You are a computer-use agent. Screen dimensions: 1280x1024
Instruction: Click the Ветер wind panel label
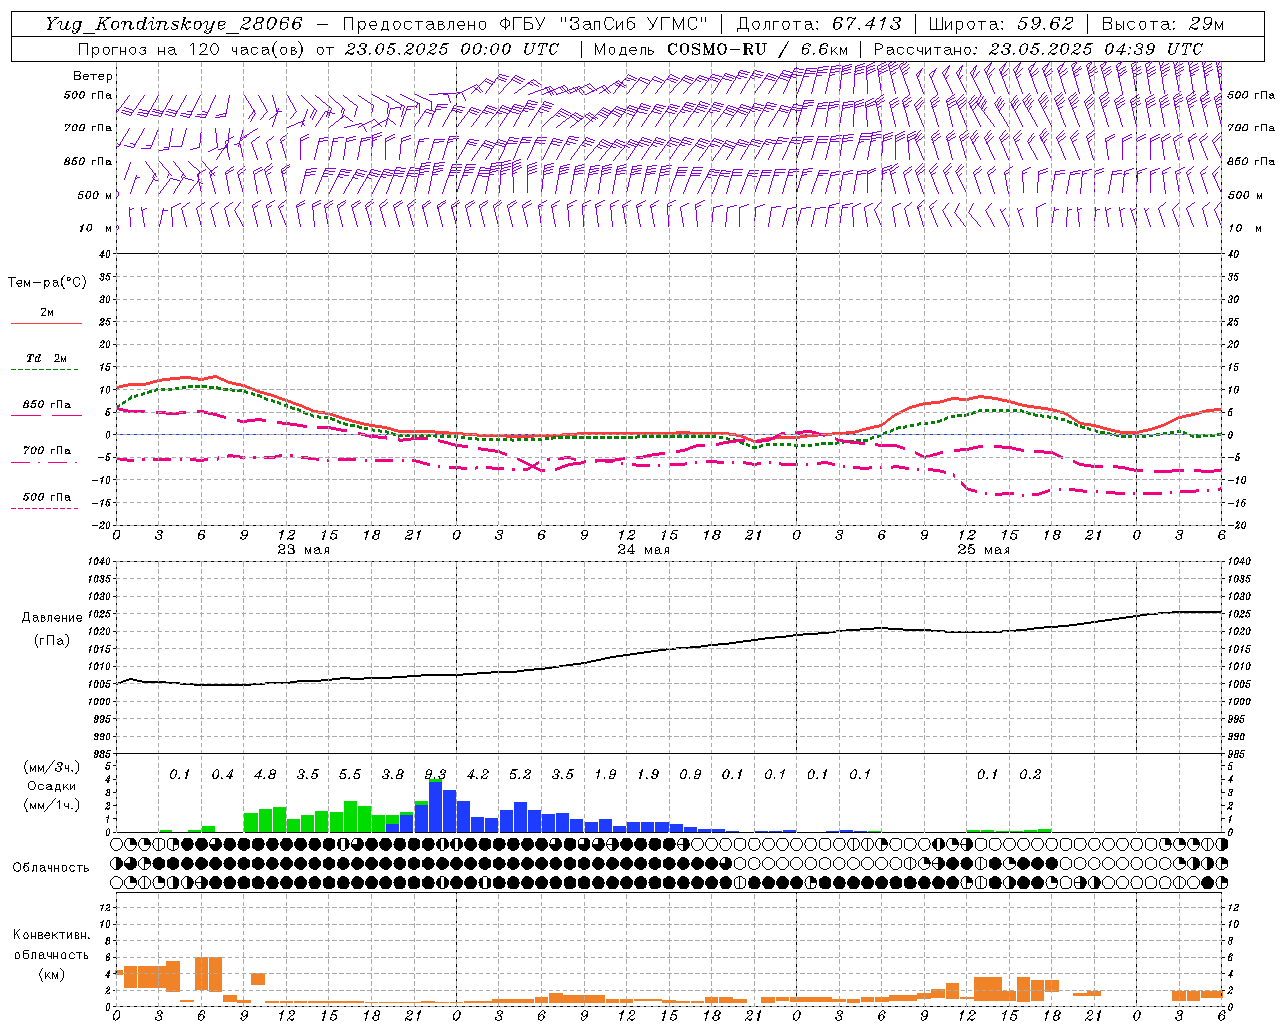[x=92, y=76]
